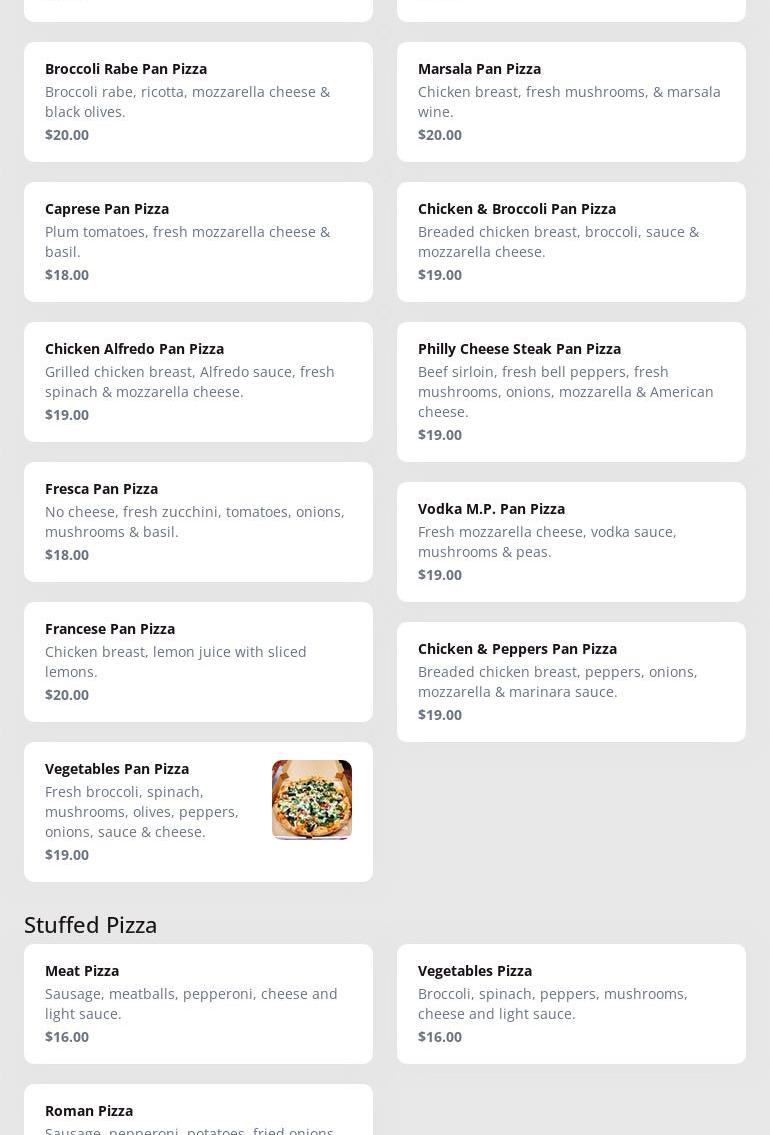The width and height of the screenshot is (770, 1135).
Task: Open the Vegetables Pan Pizza photo thumbnail
Action: pyautogui.click(x=311, y=799)
